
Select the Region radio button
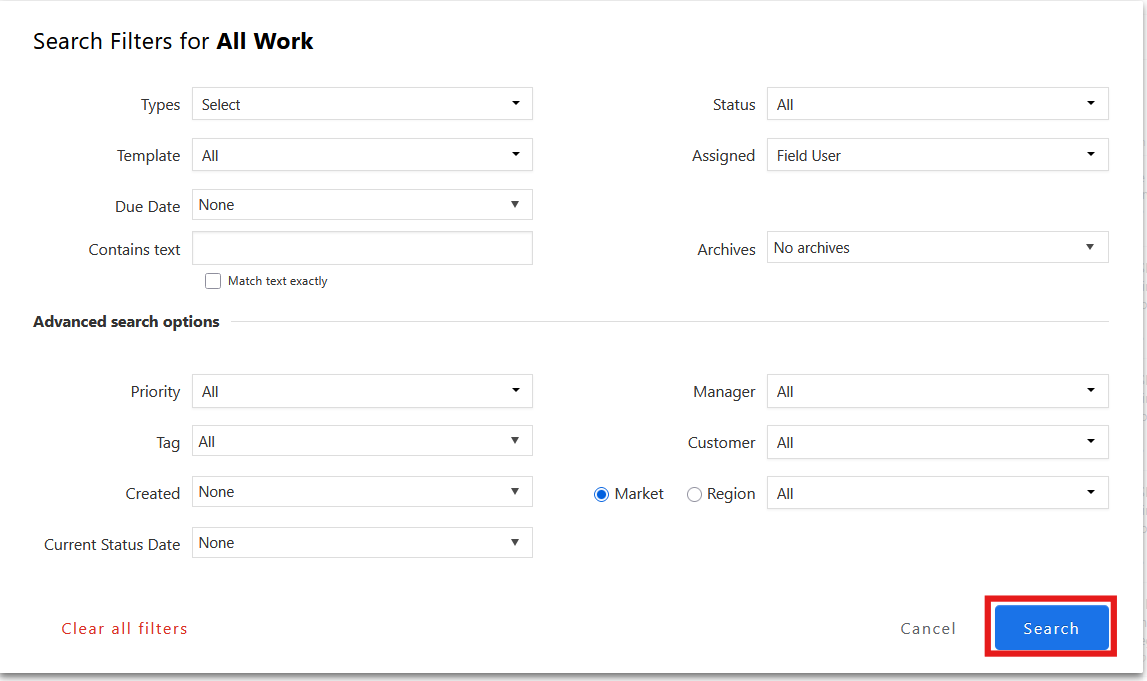(x=694, y=494)
